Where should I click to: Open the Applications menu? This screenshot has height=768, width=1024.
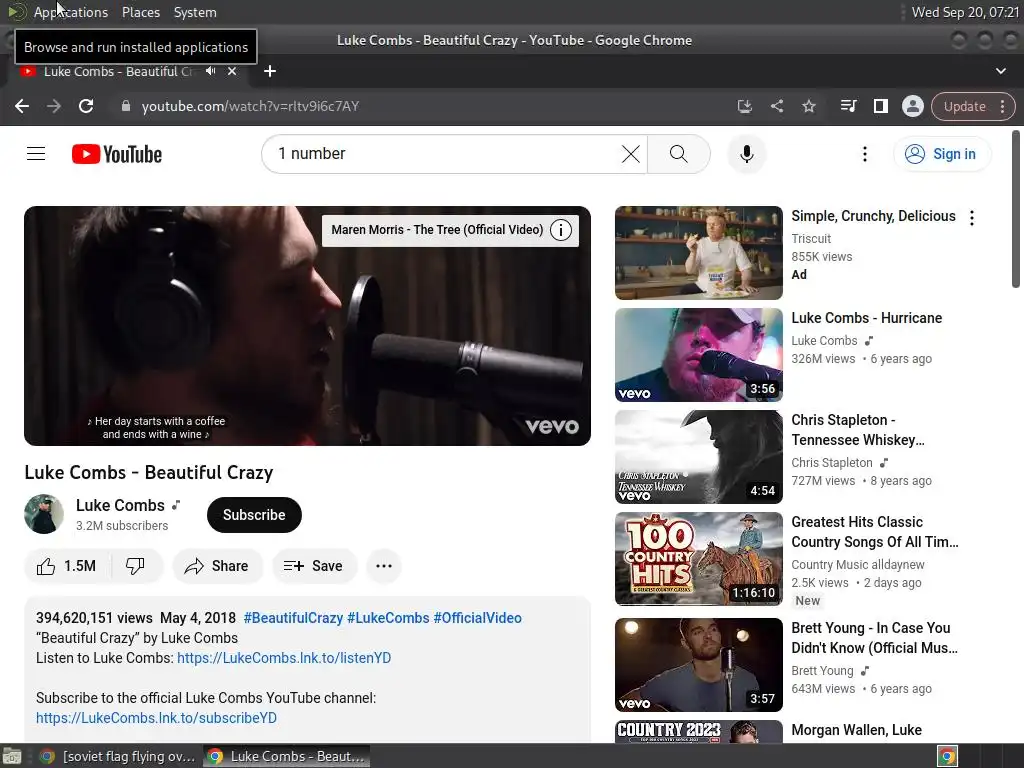(x=71, y=12)
